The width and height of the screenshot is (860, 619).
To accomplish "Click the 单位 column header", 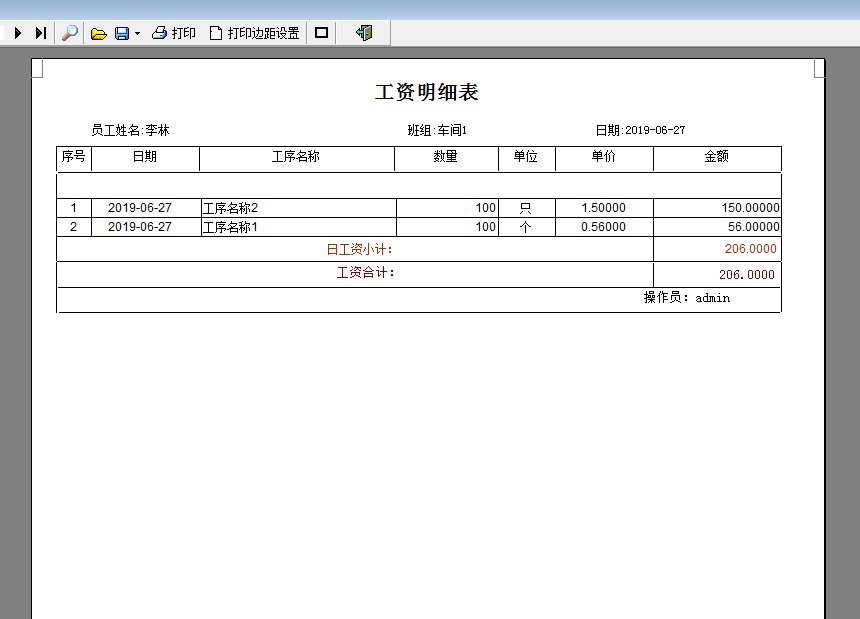I will coord(525,157).
